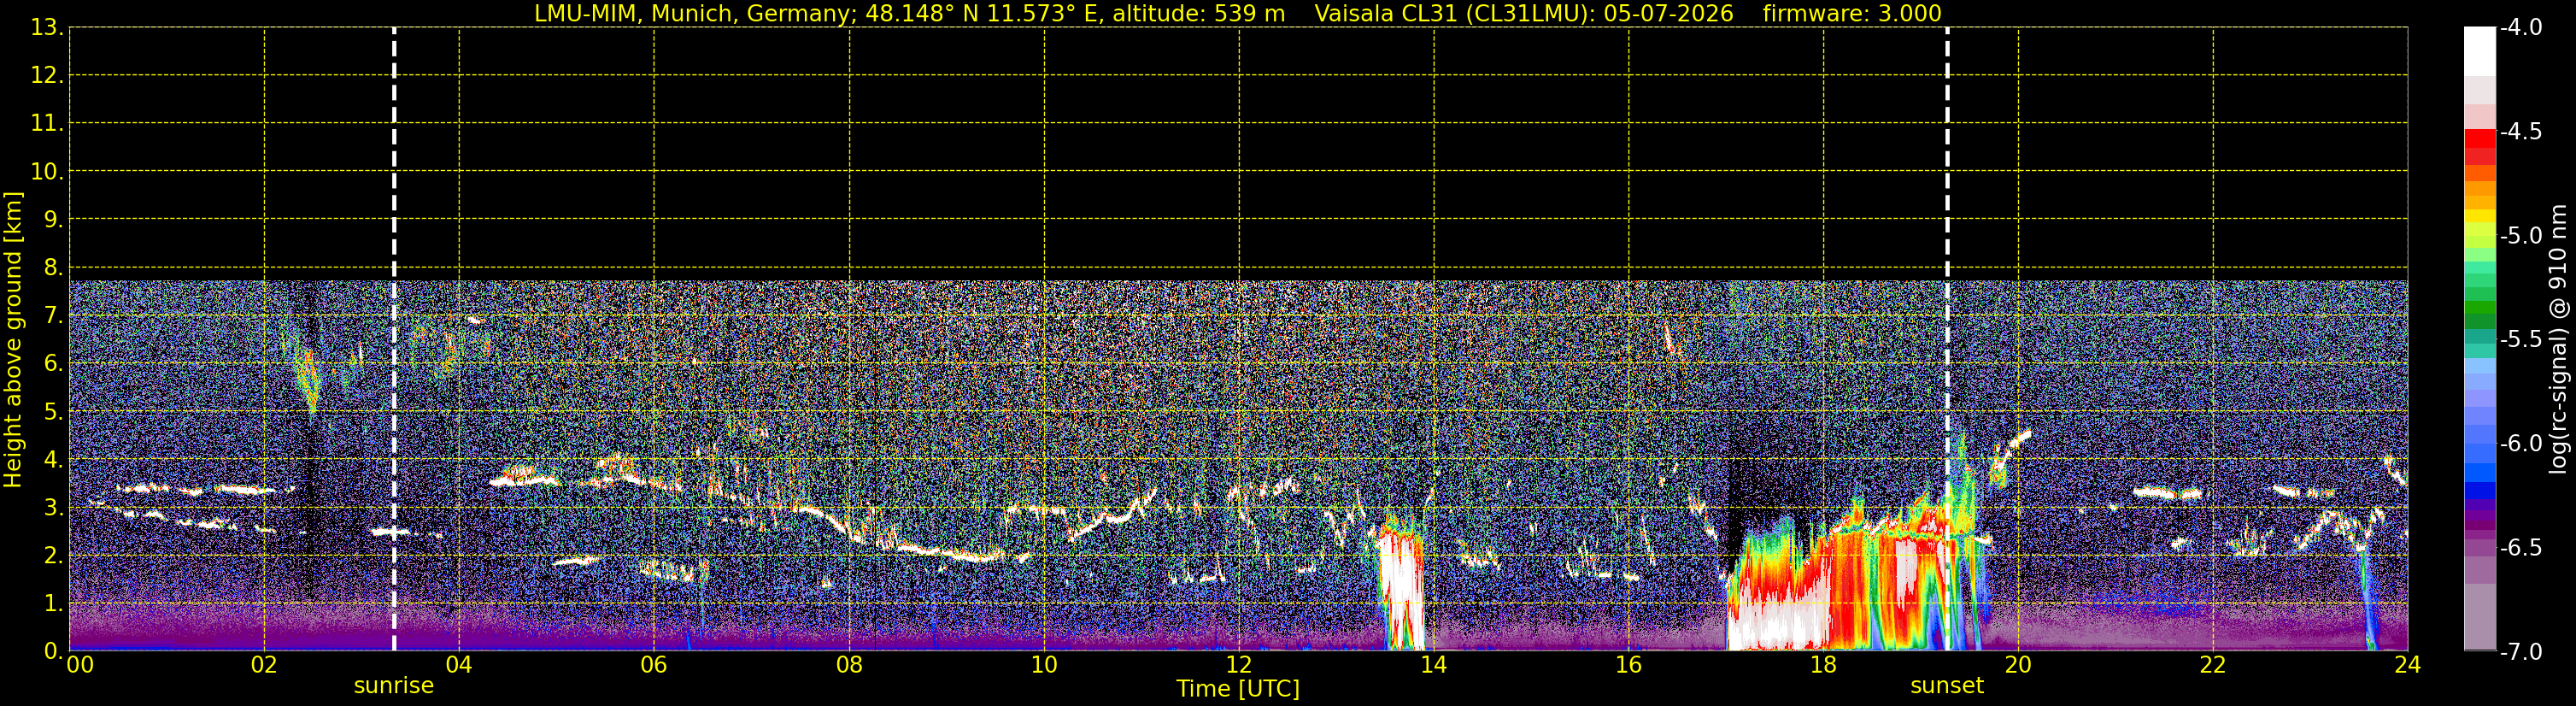Click the 'Time [UTC]' axis label
Screen dimensions: 2576x706
click(x=1238, y=688)
